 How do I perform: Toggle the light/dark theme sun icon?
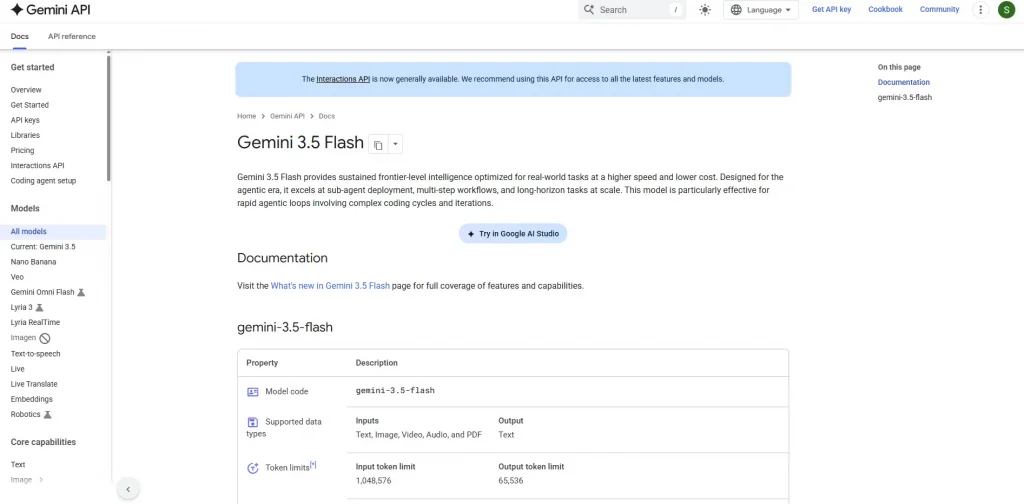pos(705,10)
